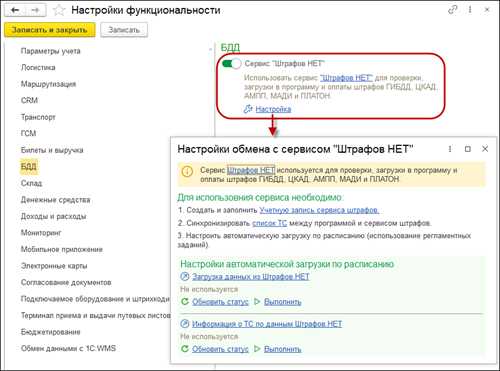Click schedule icon beside Информация о ТС
Image resolution: width=500 pixels, height=371 pixels.
184,324
